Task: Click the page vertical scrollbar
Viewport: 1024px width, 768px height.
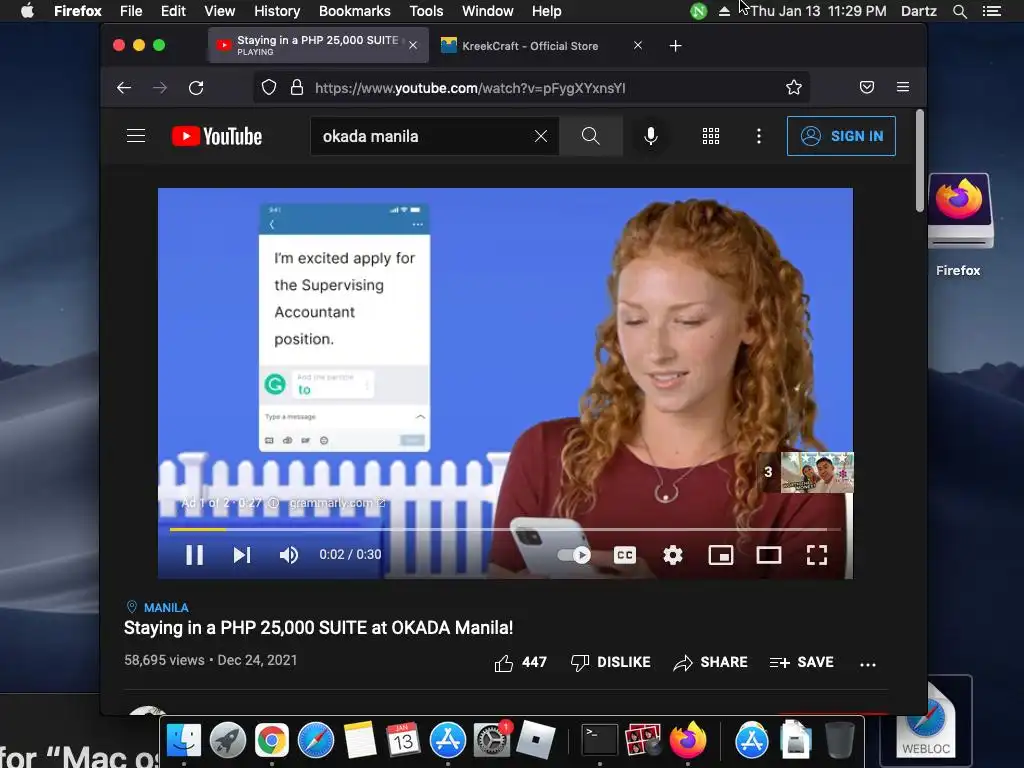Action: [920, 161]
